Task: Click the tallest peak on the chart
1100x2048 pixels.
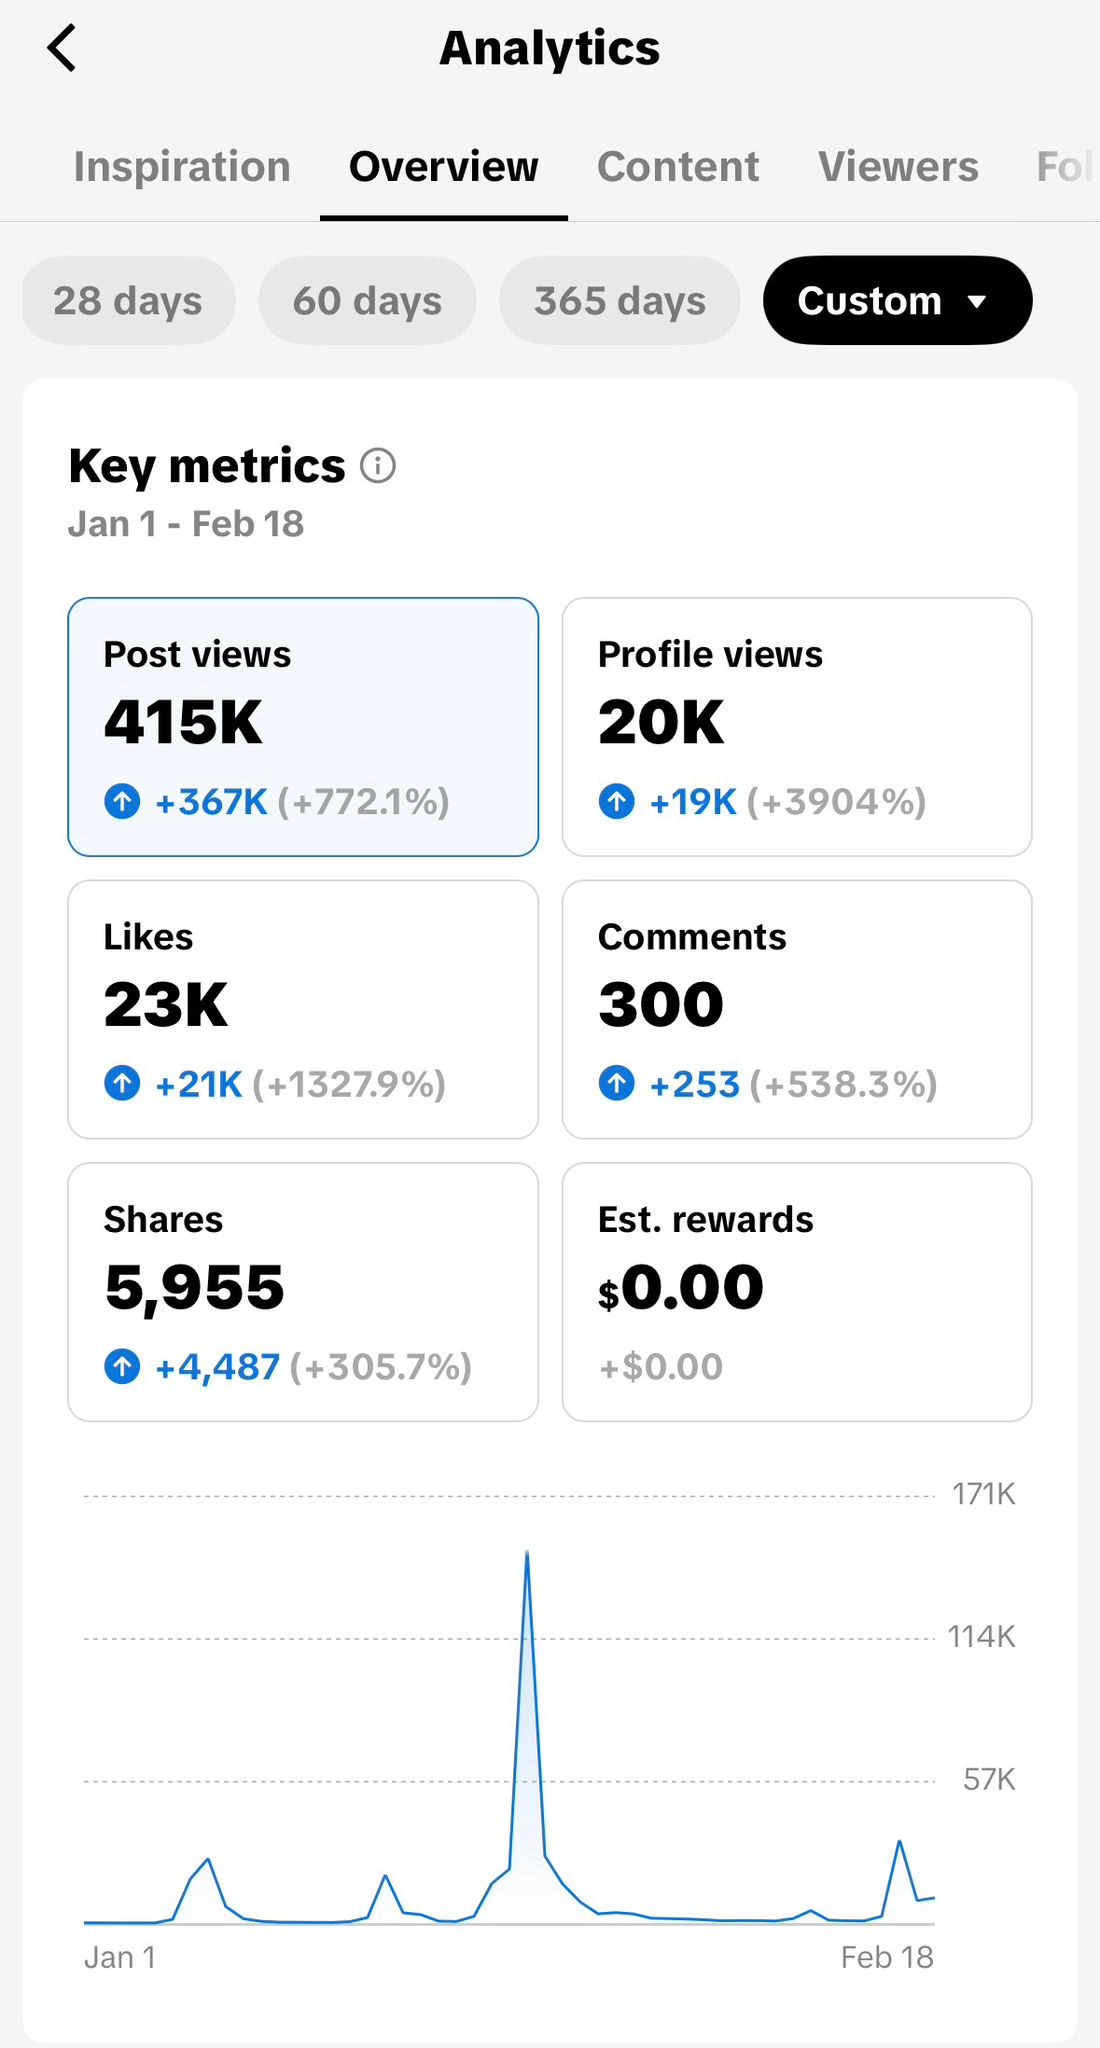Action: [x=527, y=1553]
